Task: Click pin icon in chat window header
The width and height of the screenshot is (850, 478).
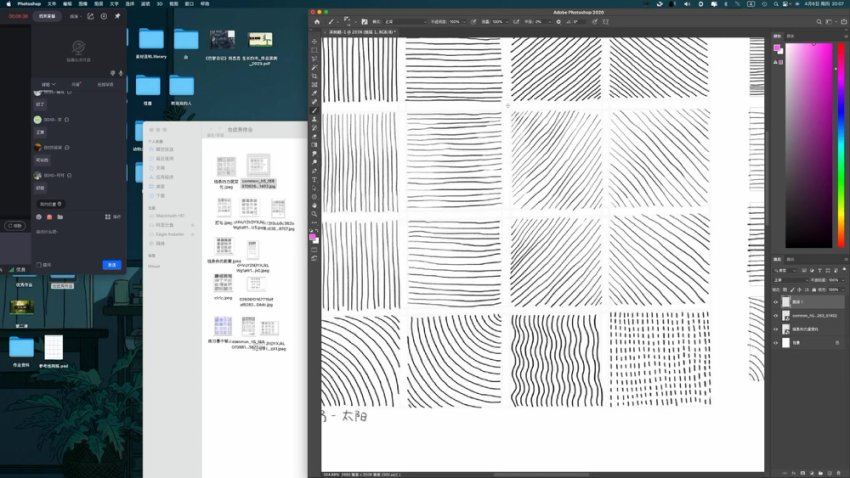Action: tap(117, 16)
